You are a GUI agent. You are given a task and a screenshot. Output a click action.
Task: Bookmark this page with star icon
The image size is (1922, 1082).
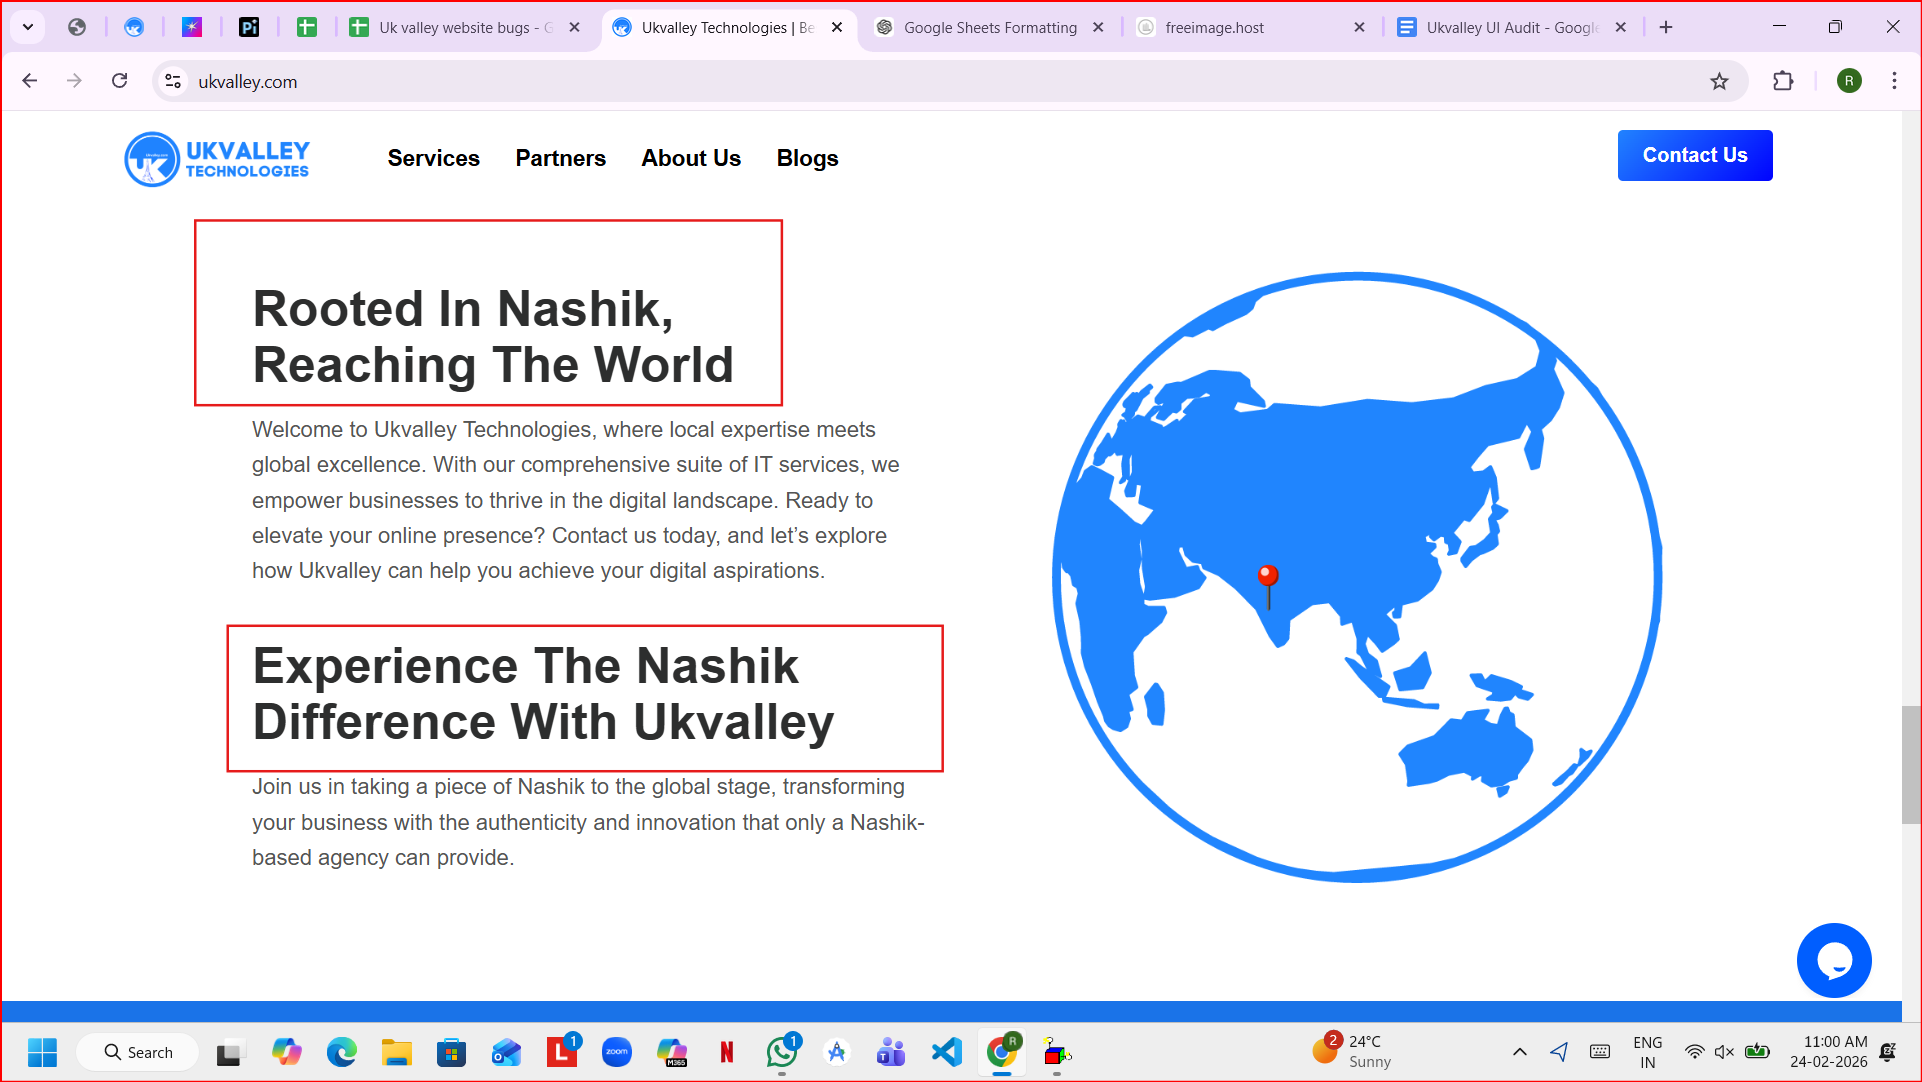(x=1719, y=82)
